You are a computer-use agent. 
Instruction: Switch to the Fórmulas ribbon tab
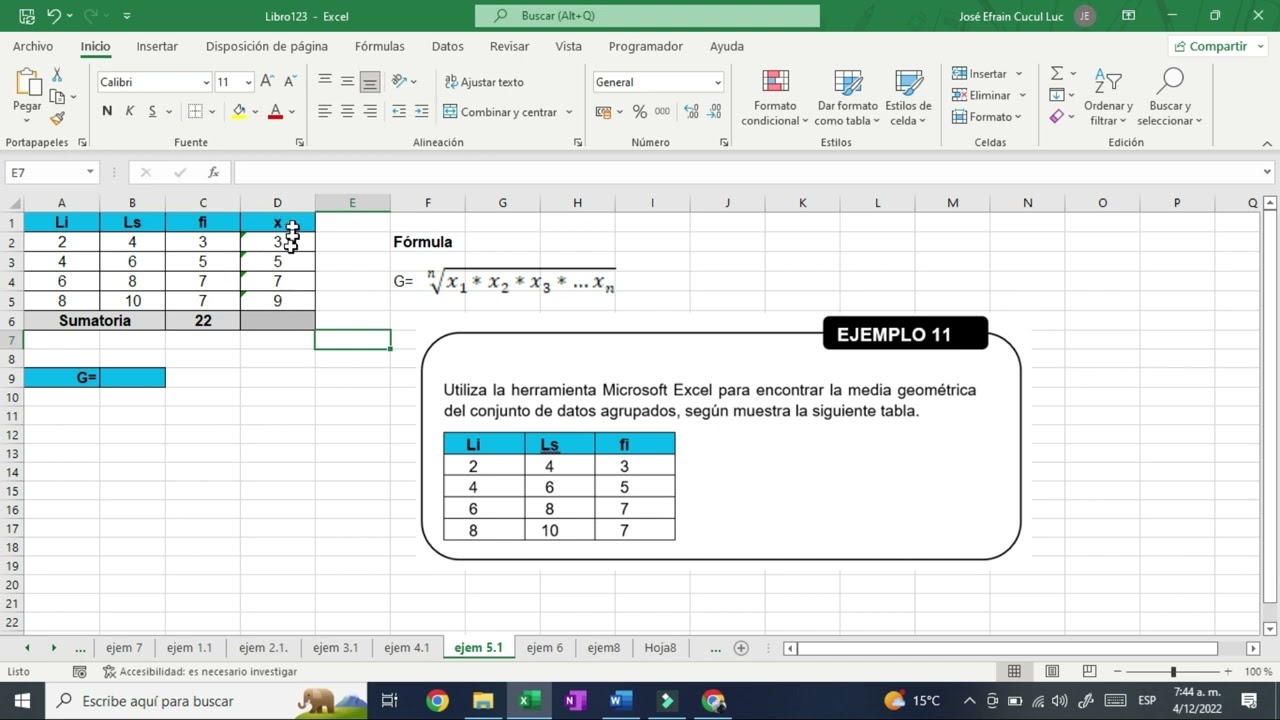(x=379, y=46)
